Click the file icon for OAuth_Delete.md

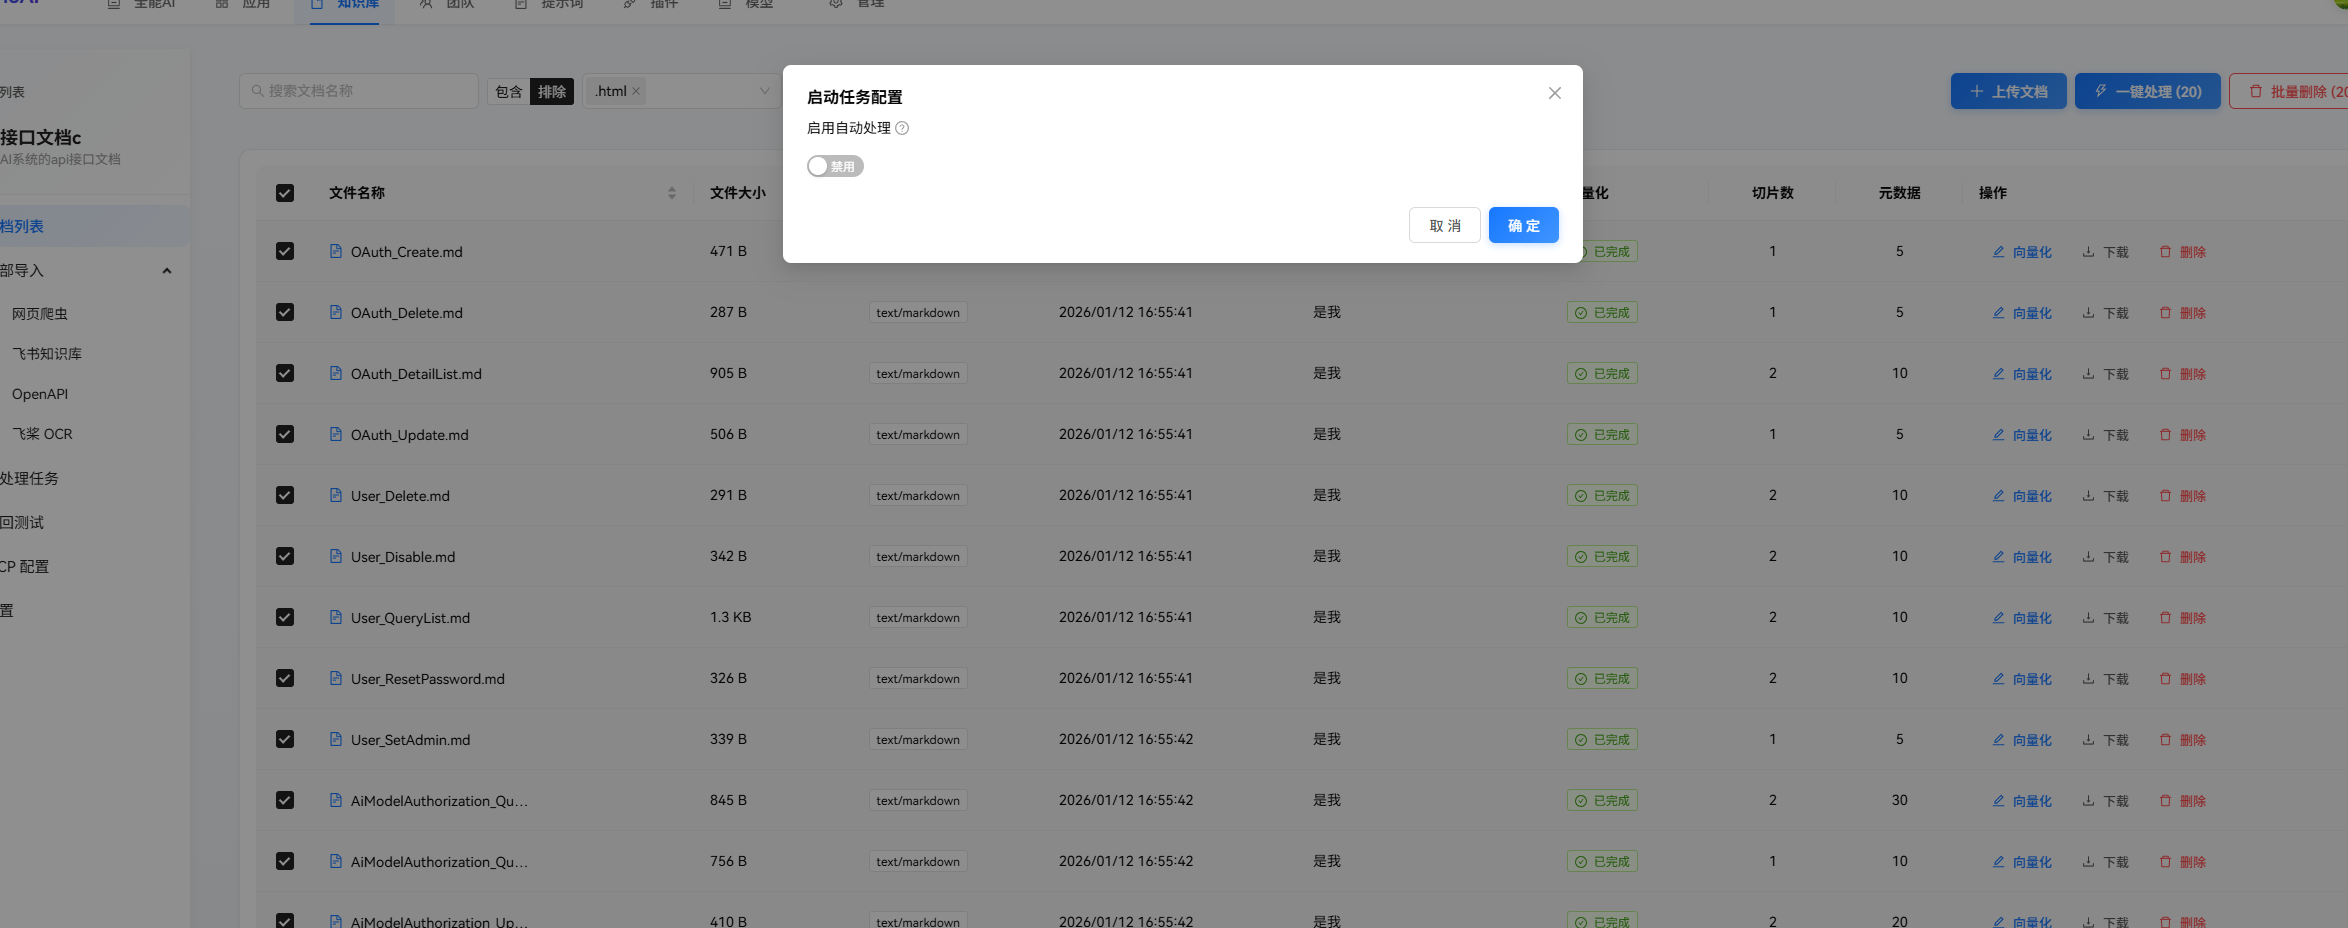[x=336, y=312]
